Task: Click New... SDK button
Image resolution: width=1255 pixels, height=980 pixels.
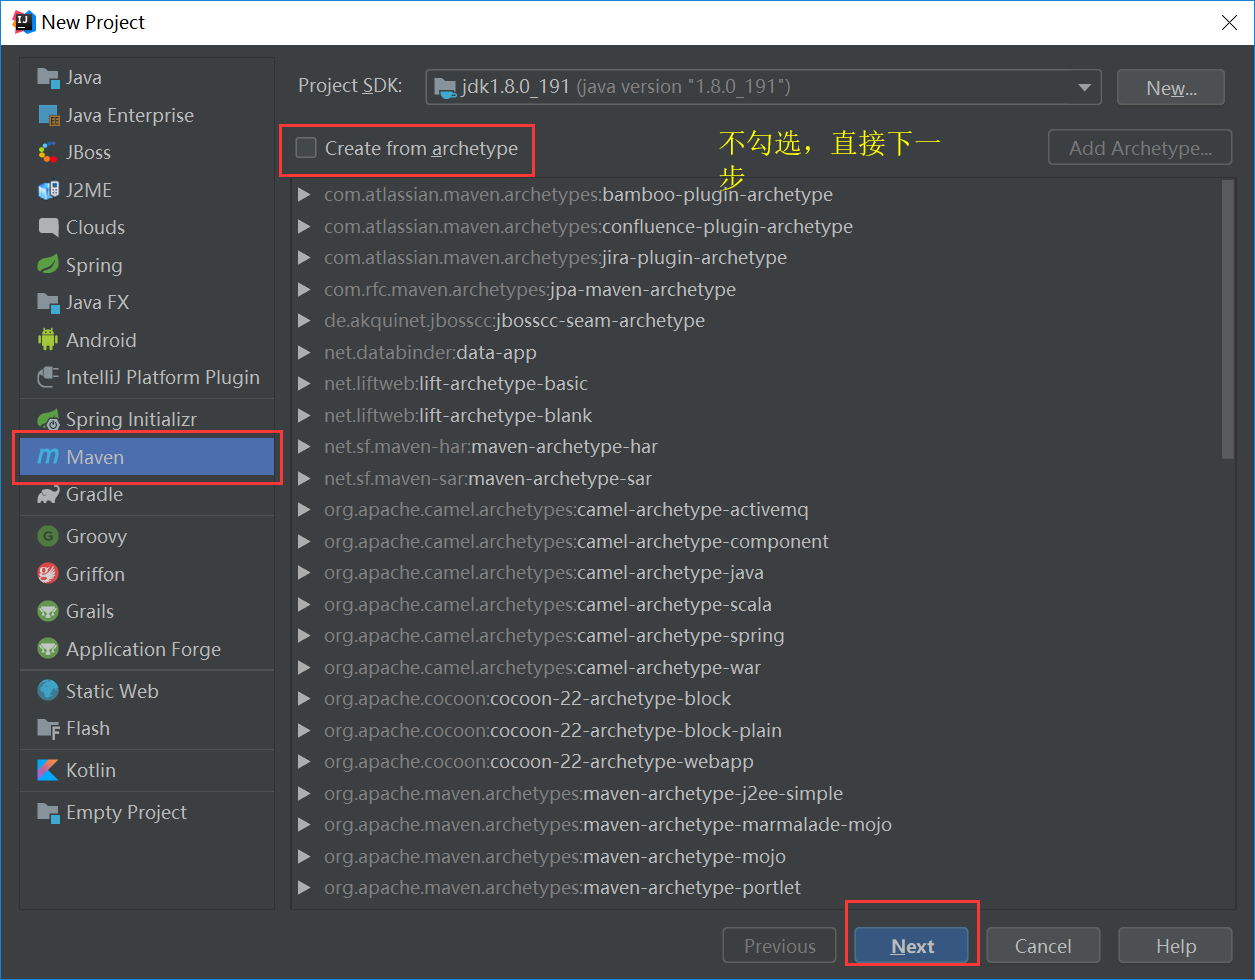Action: point(1171,88)
